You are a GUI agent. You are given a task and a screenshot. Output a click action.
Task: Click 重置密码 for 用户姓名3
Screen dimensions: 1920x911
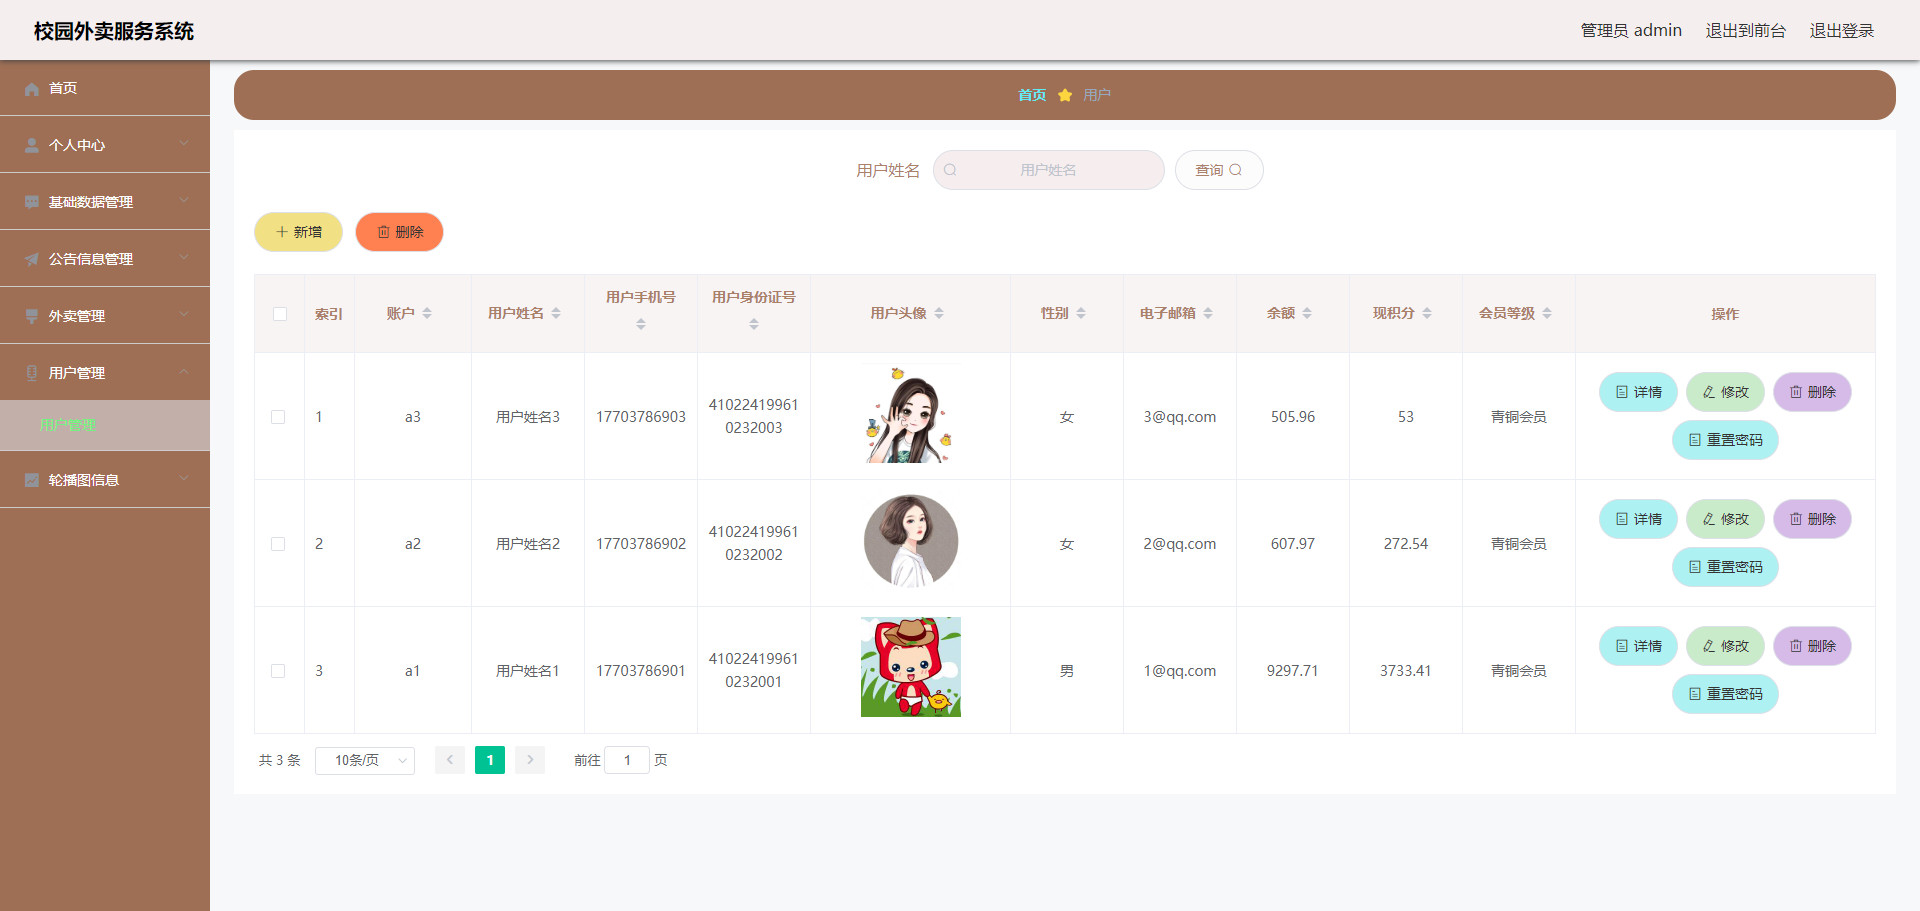click(1725, 440)
